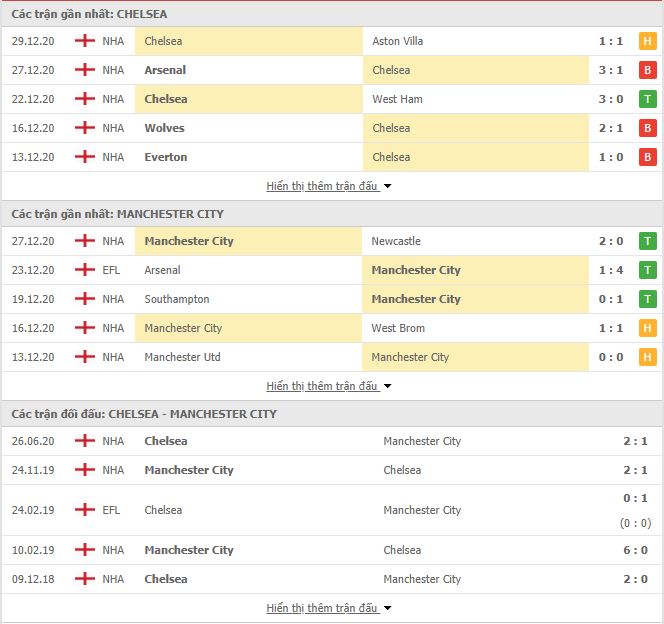Select the Southampton team name
This screenshot has width=664, height=624.
pyautogui.click(x=177, y=299)
